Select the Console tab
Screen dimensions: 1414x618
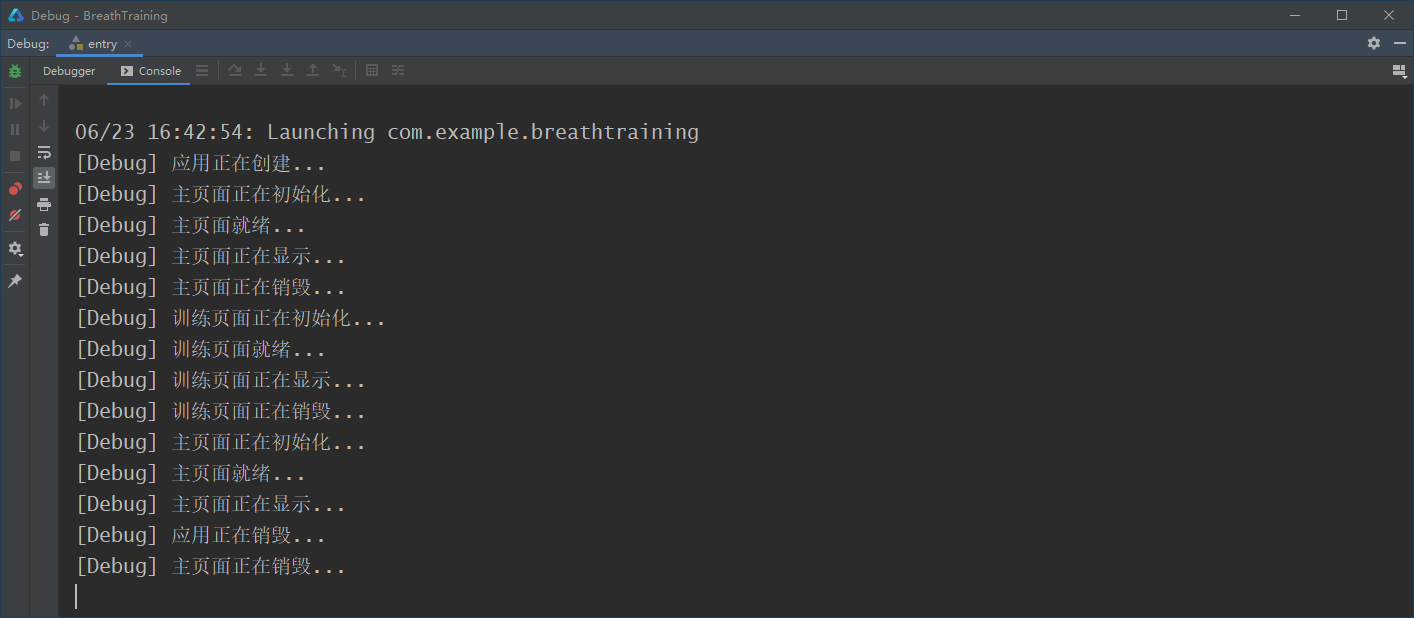[x=150, y=71]
